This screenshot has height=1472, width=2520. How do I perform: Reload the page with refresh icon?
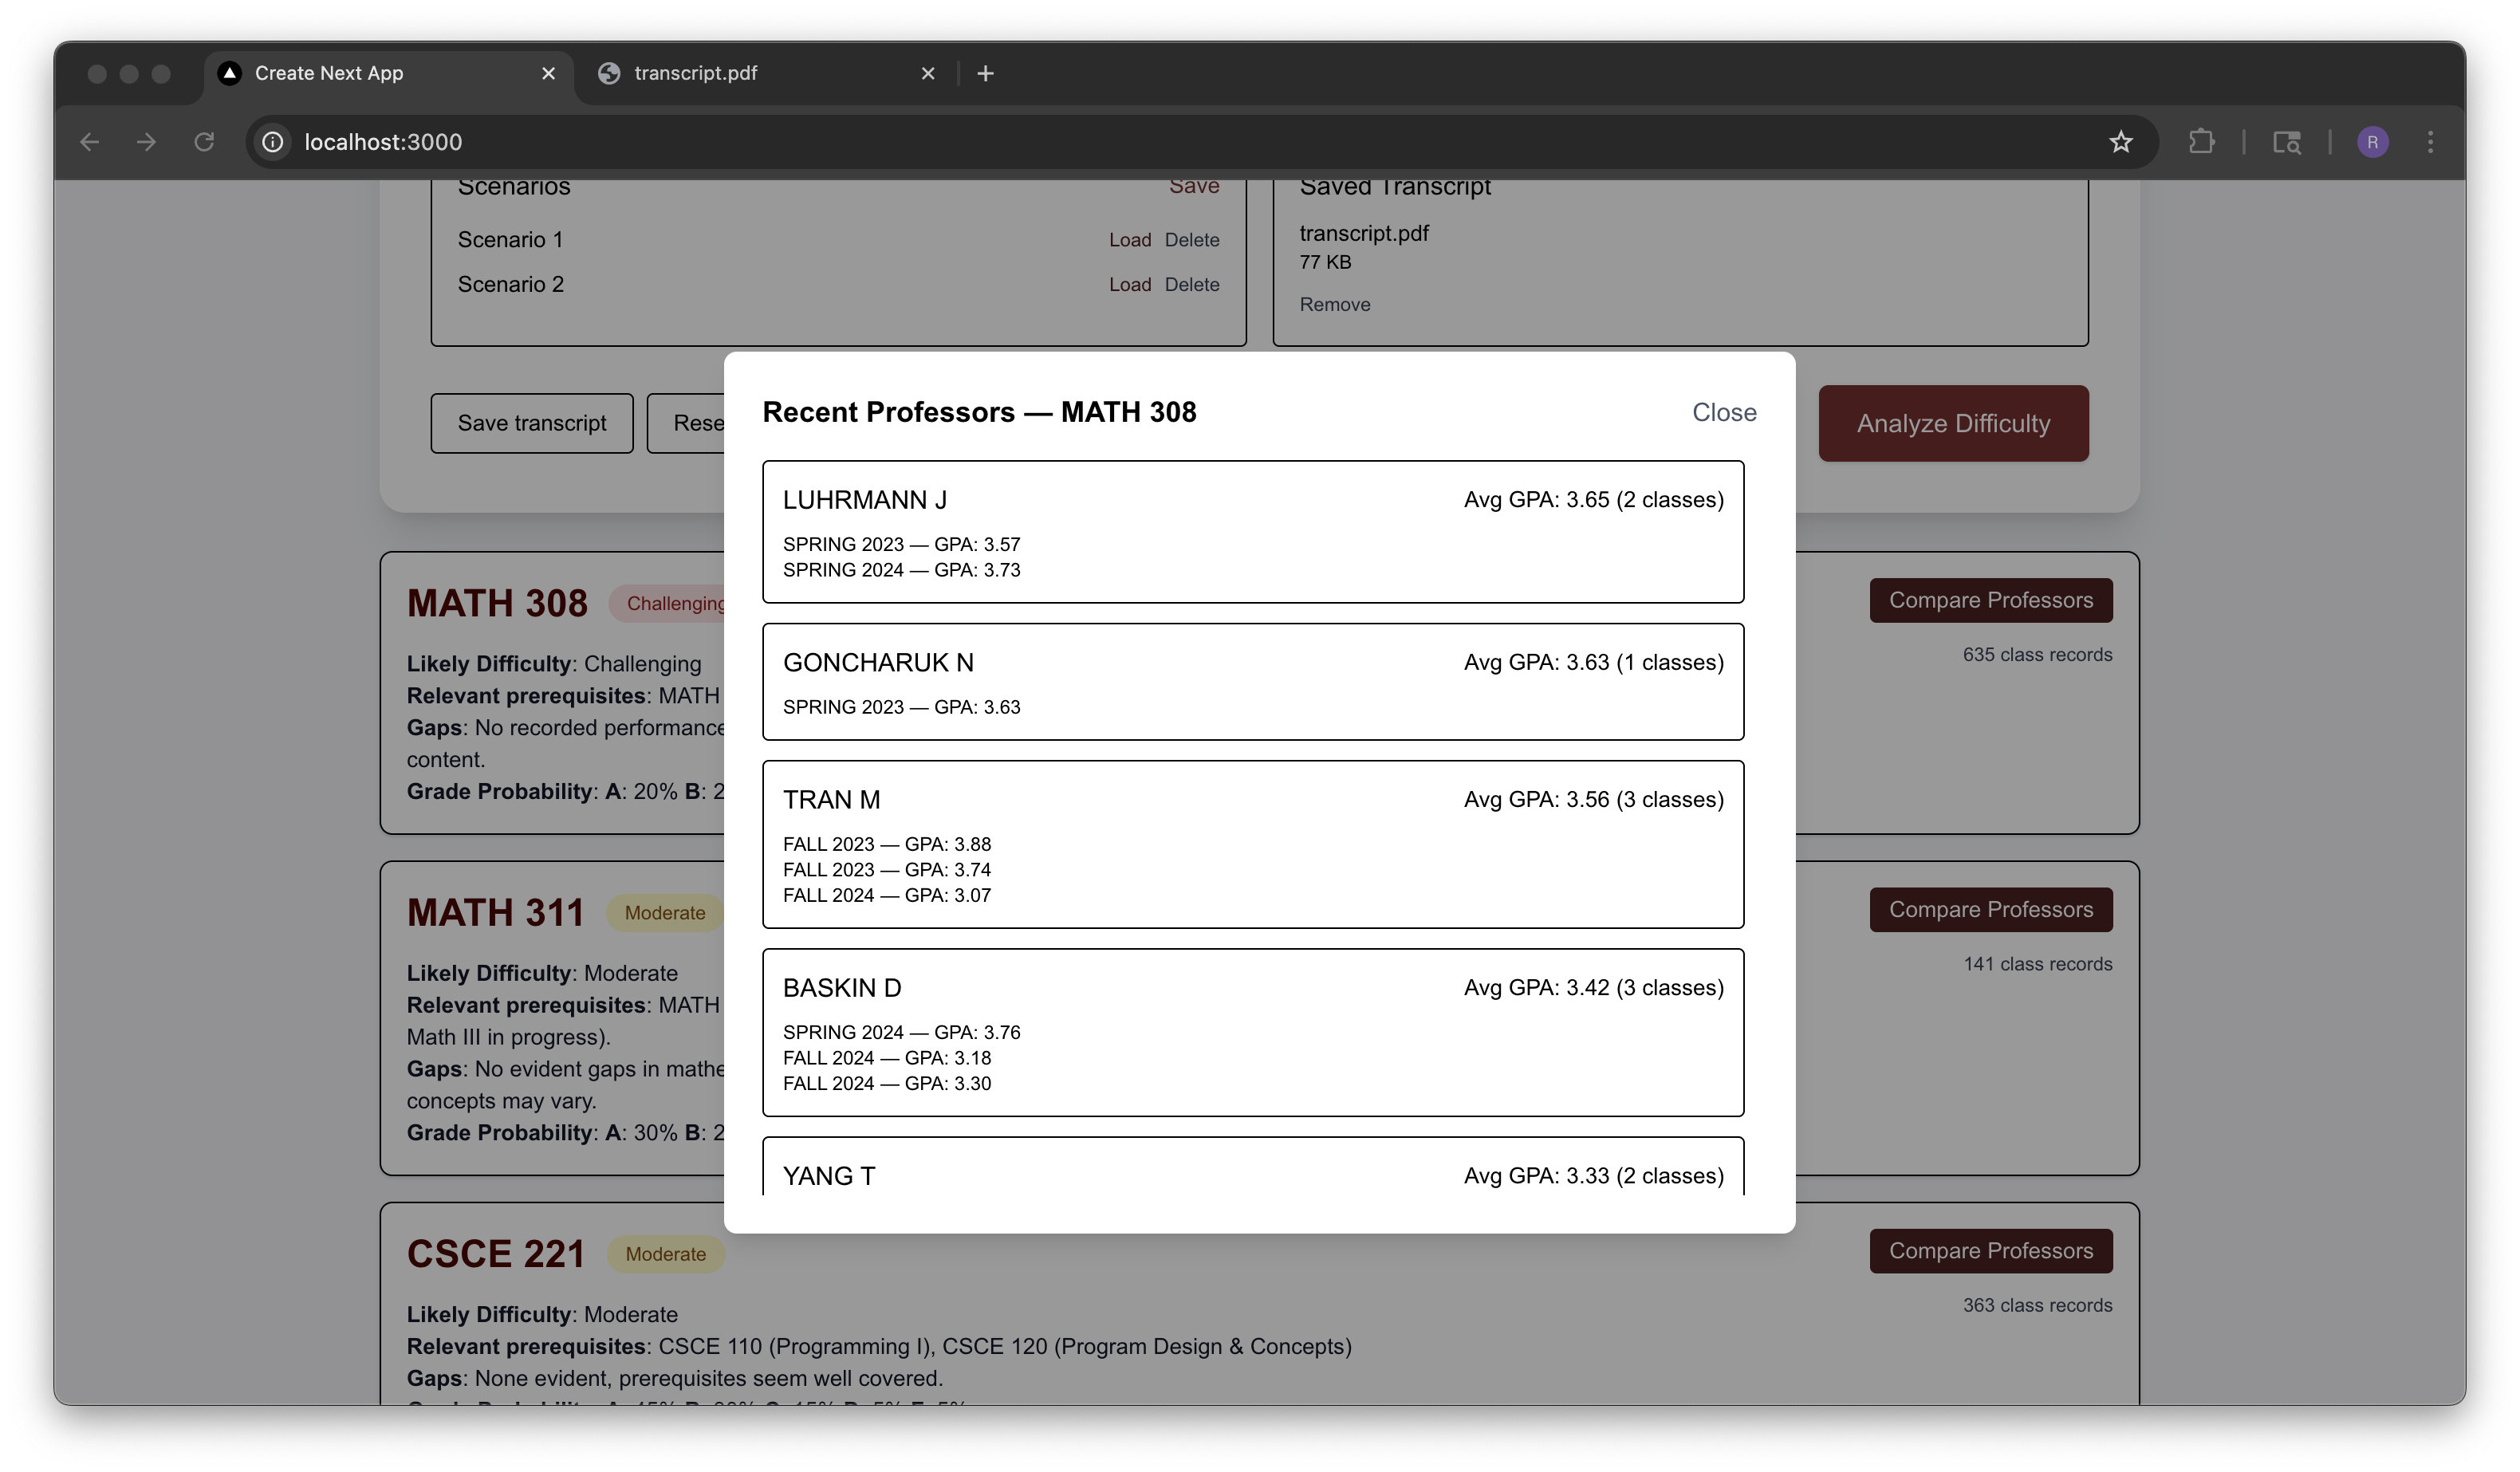pyautogui.click(x=204, y=142)
